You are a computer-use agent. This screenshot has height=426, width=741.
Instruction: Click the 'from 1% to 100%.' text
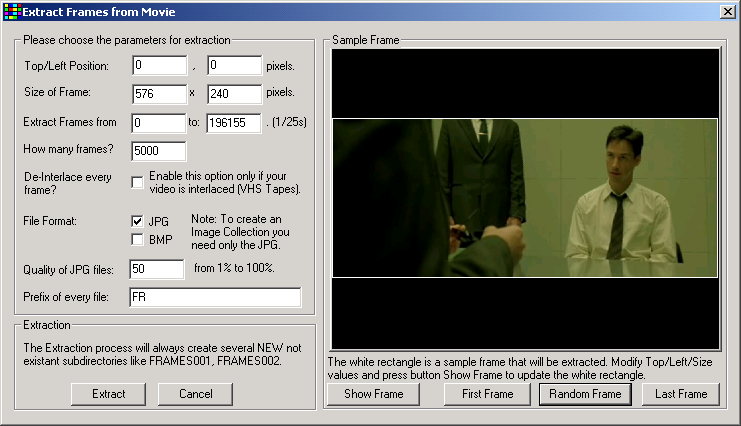[x=234, y=268]
